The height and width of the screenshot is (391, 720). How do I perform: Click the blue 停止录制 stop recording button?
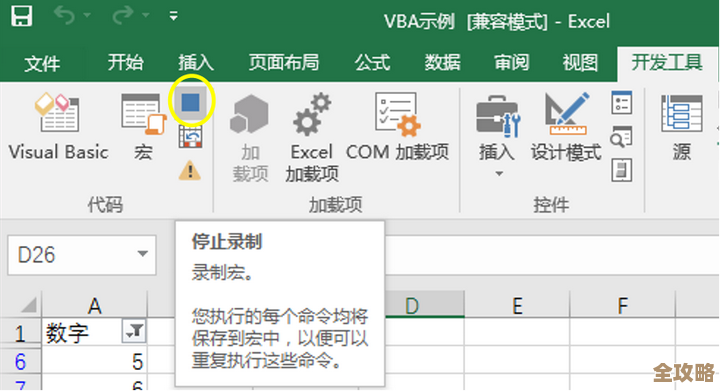(190, 102)
